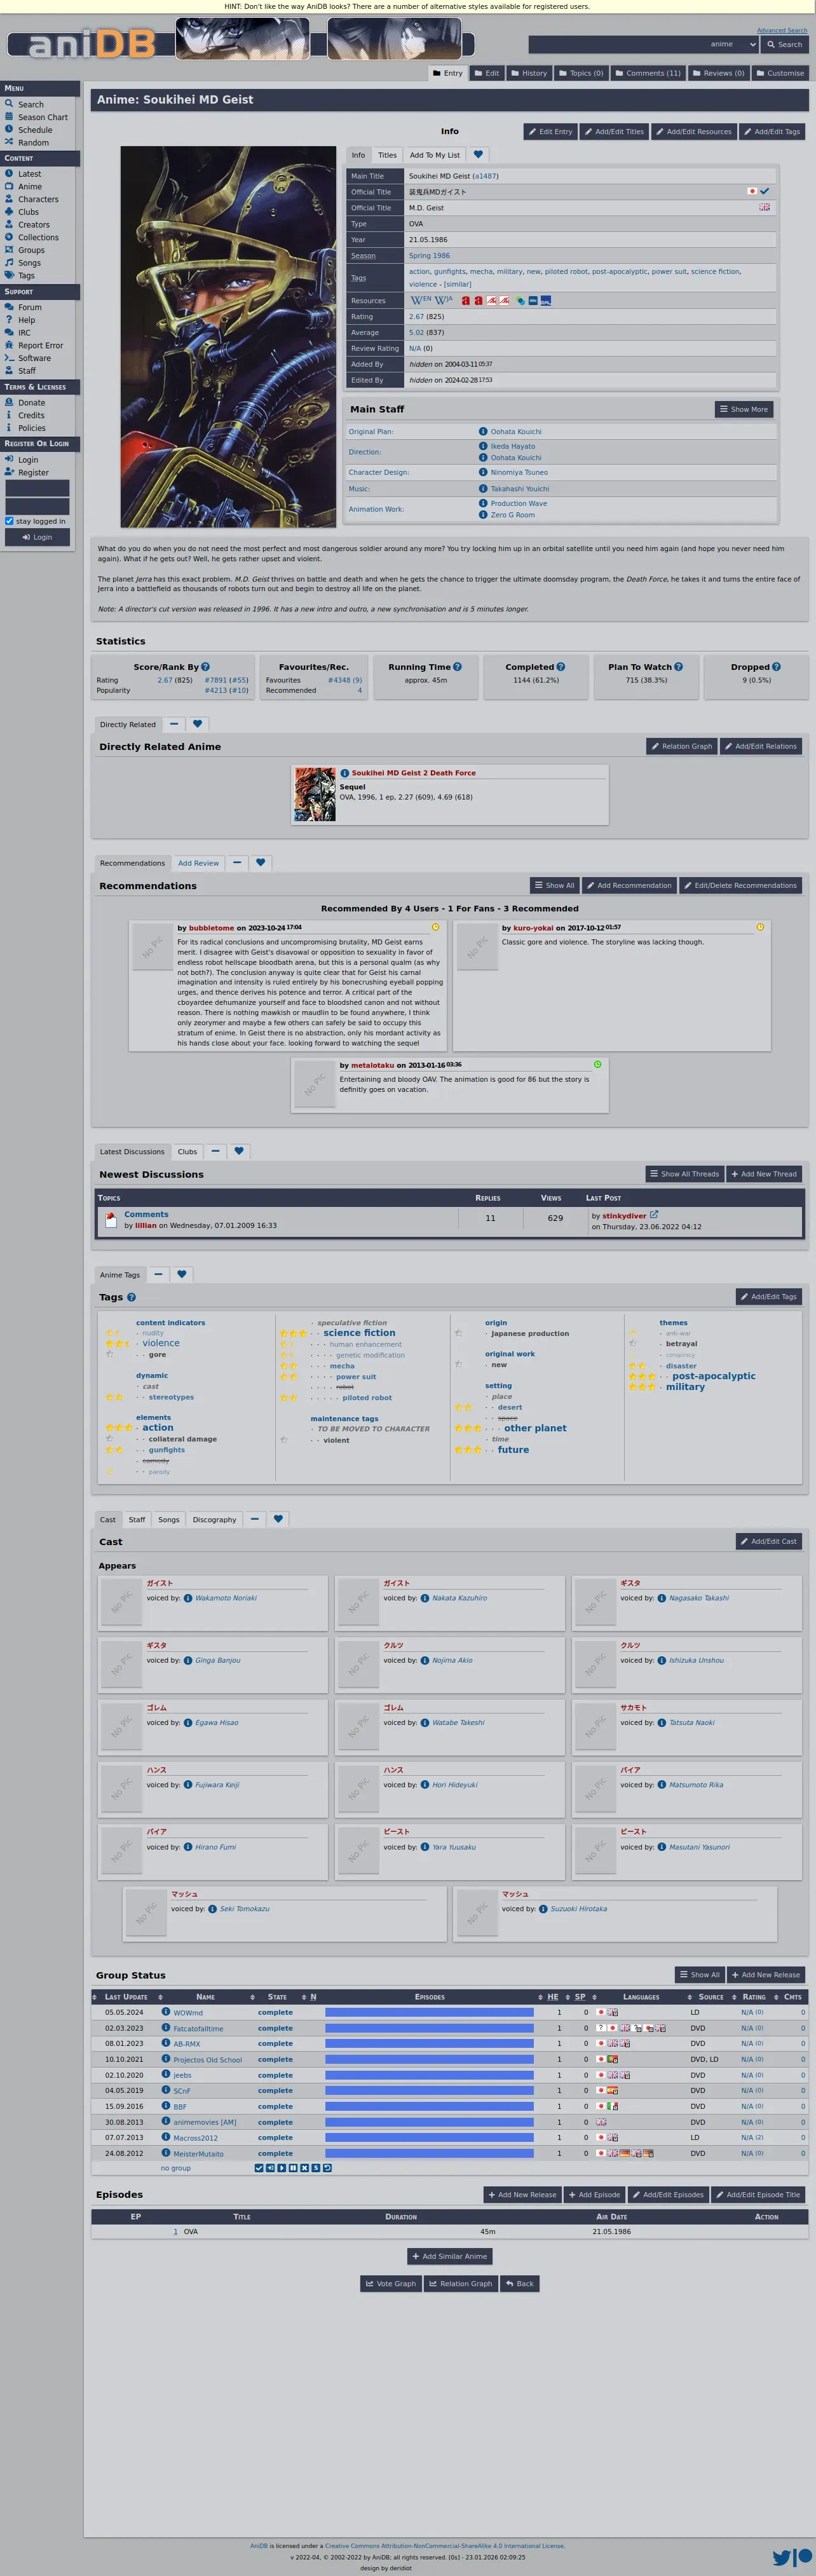Click jeebs row episode progress bar
This screenshot has height=2576, width=816.
click(429, 2075)
